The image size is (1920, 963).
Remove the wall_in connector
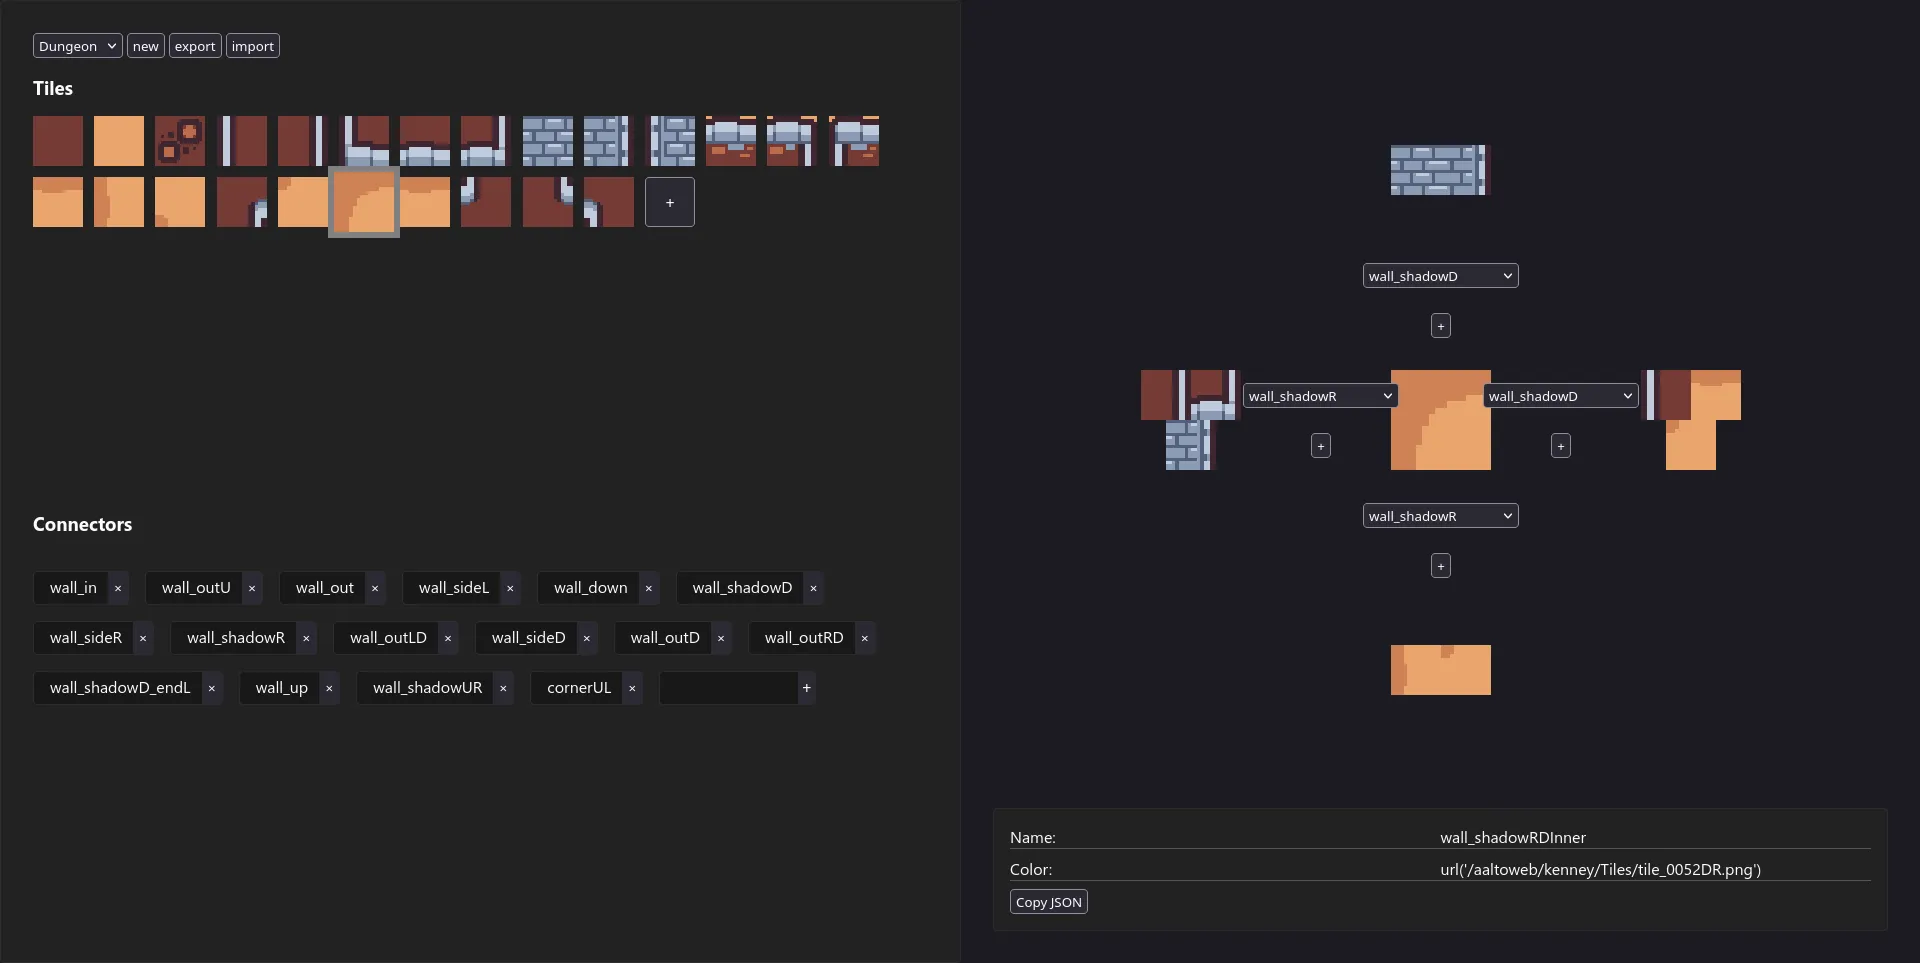pos(118,588)
